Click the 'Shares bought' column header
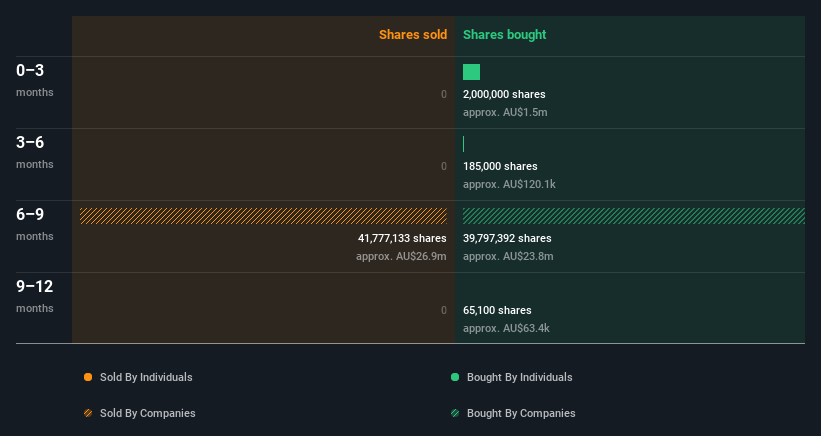Viewport: 821px width, 436px height. point(504,35)
